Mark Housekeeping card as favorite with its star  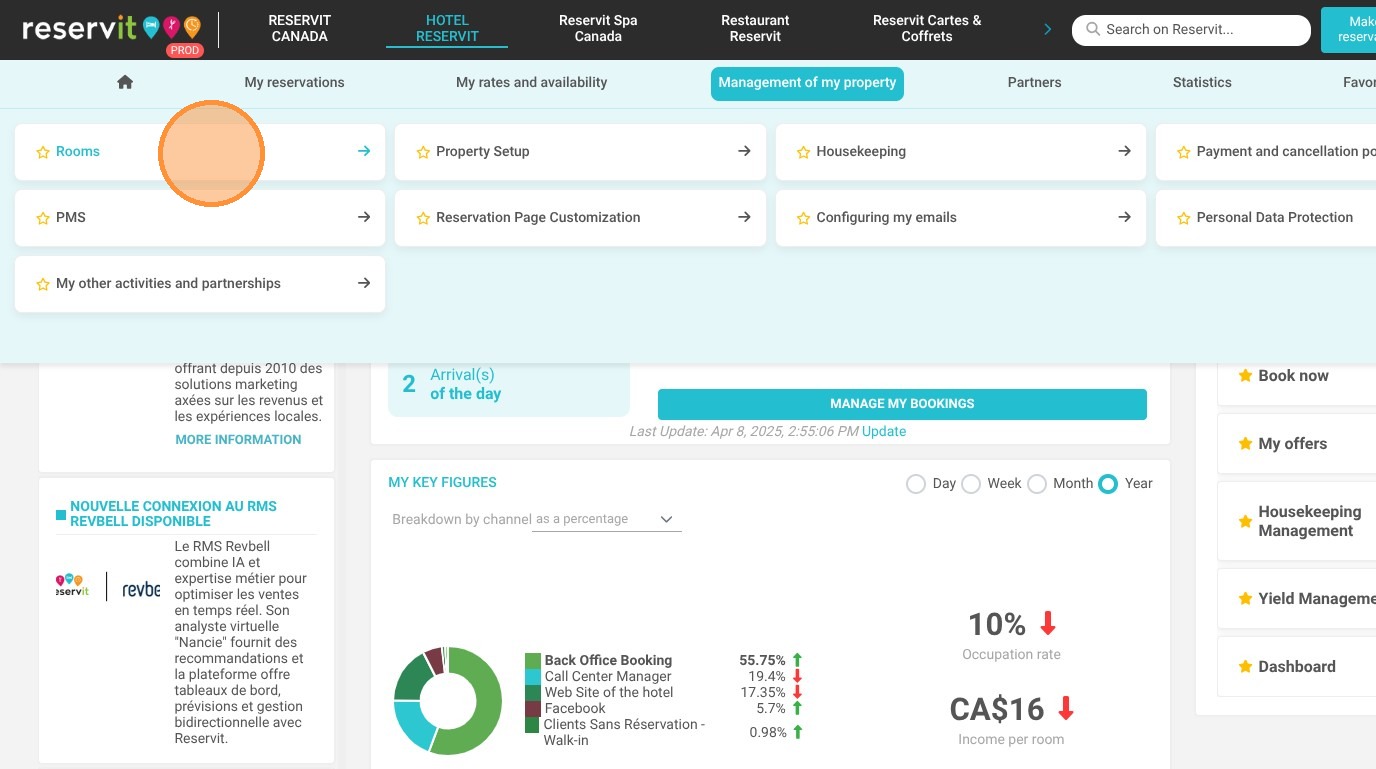click(x=803, y=152)
